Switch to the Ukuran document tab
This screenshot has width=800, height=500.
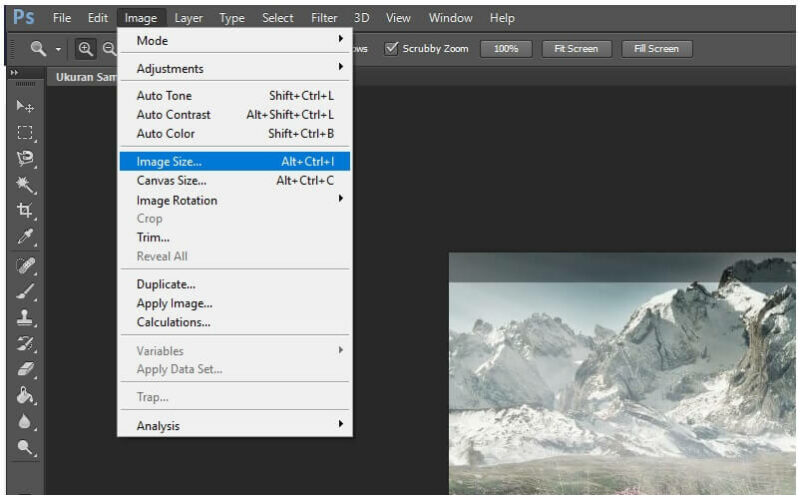tap(83, 77)
